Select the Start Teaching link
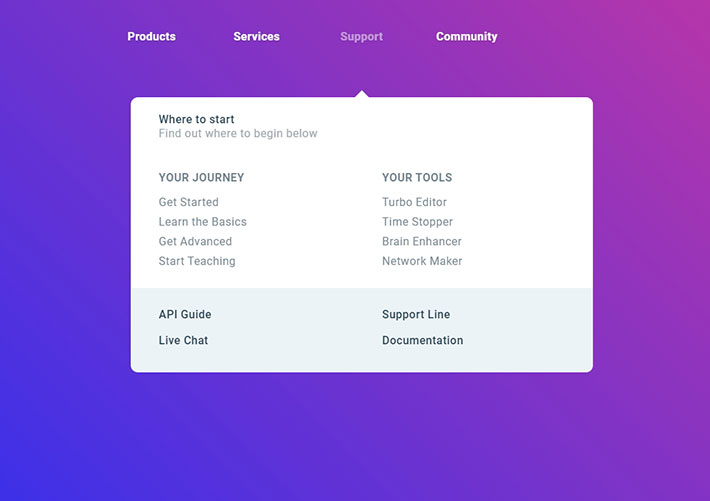Viewport: 710px width, 501px height. (197, 261)
